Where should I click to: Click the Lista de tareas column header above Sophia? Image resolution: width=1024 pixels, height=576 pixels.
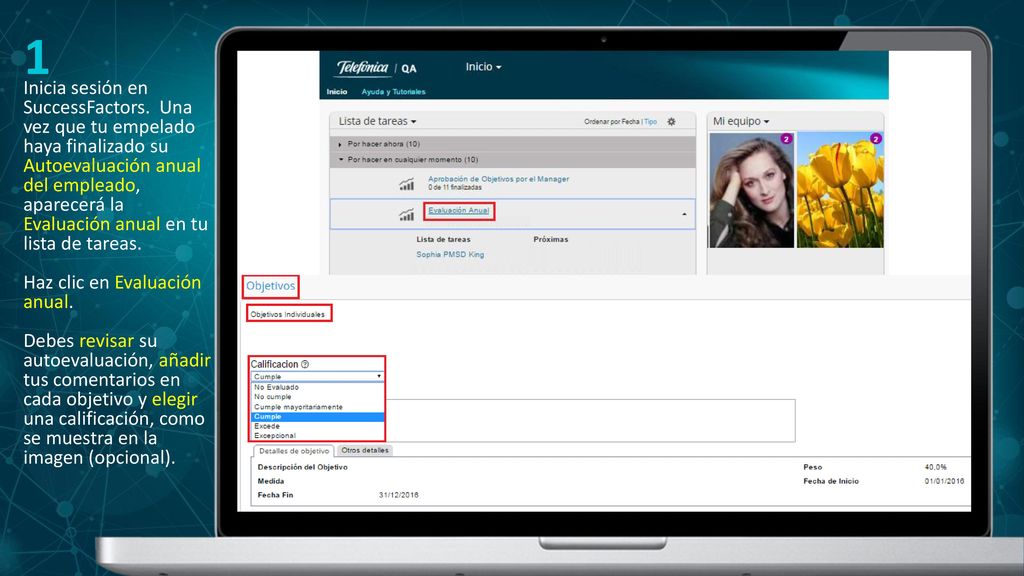pyautogui.click(x=443, y=240)
